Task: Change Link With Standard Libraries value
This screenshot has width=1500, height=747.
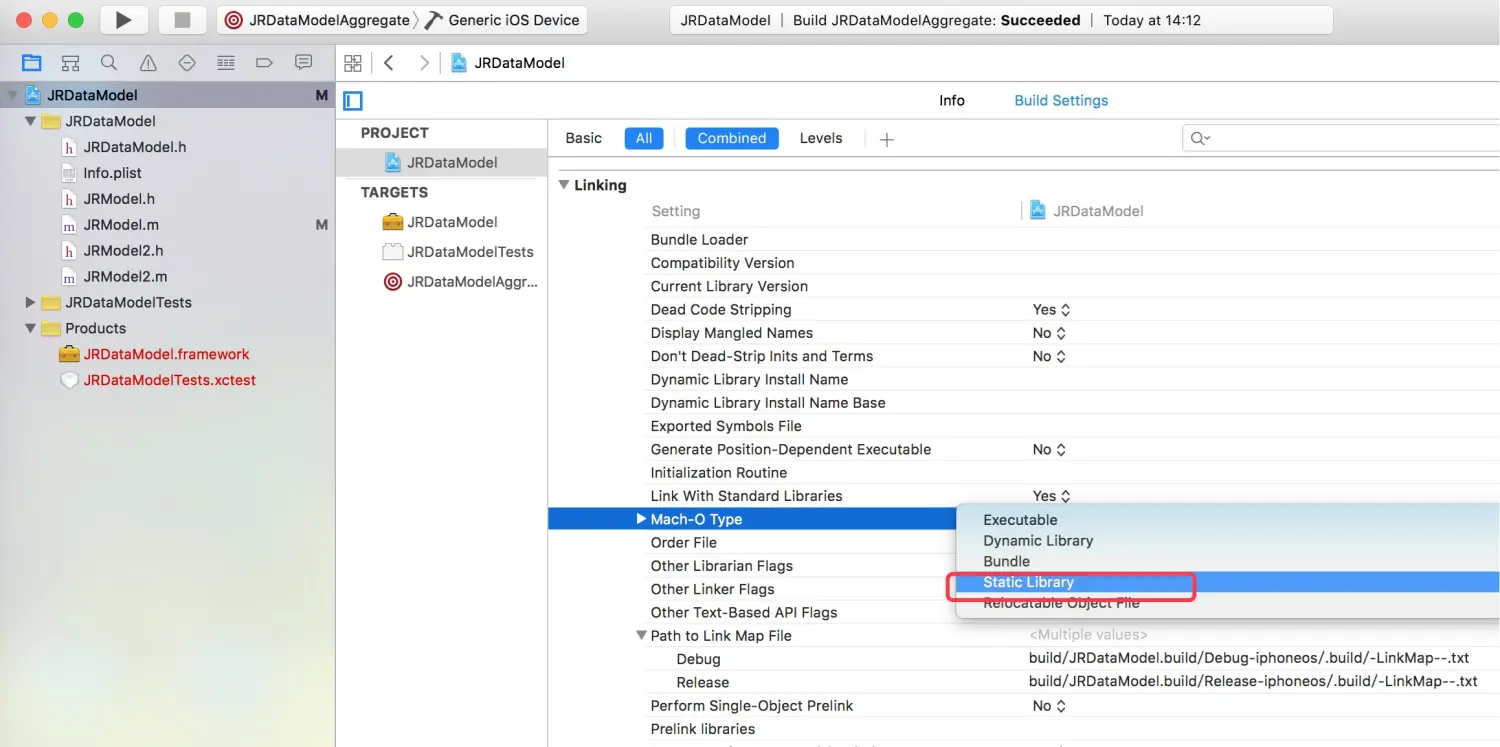Action: click(x=1051, y=496)
